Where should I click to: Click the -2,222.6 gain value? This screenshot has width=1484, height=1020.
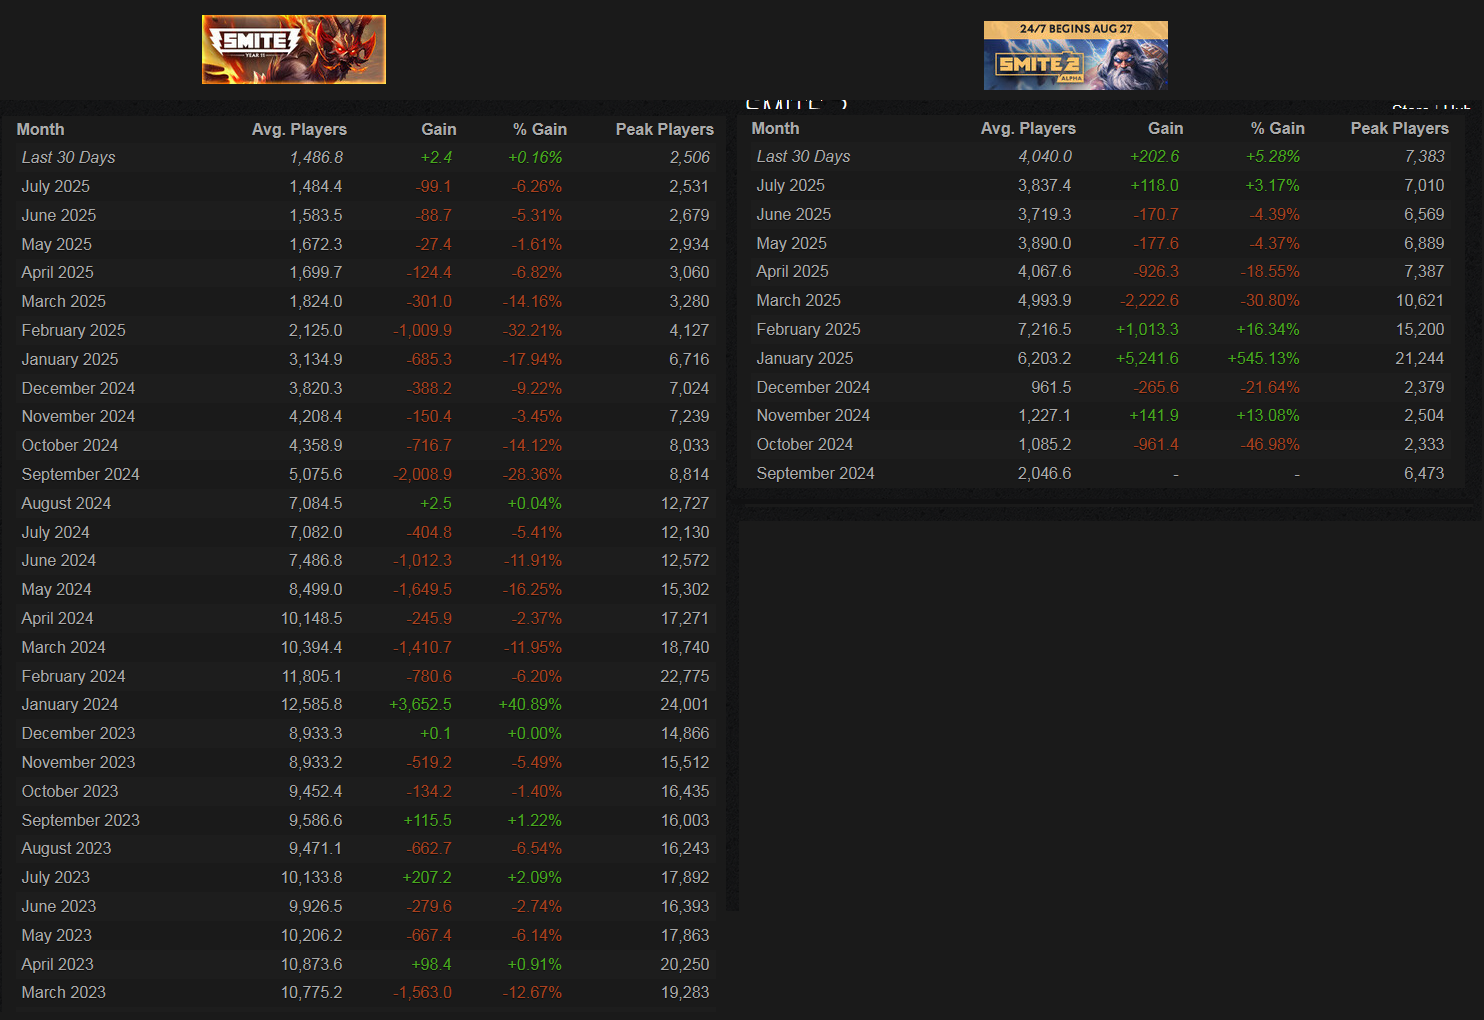(x=1149, y=300)
